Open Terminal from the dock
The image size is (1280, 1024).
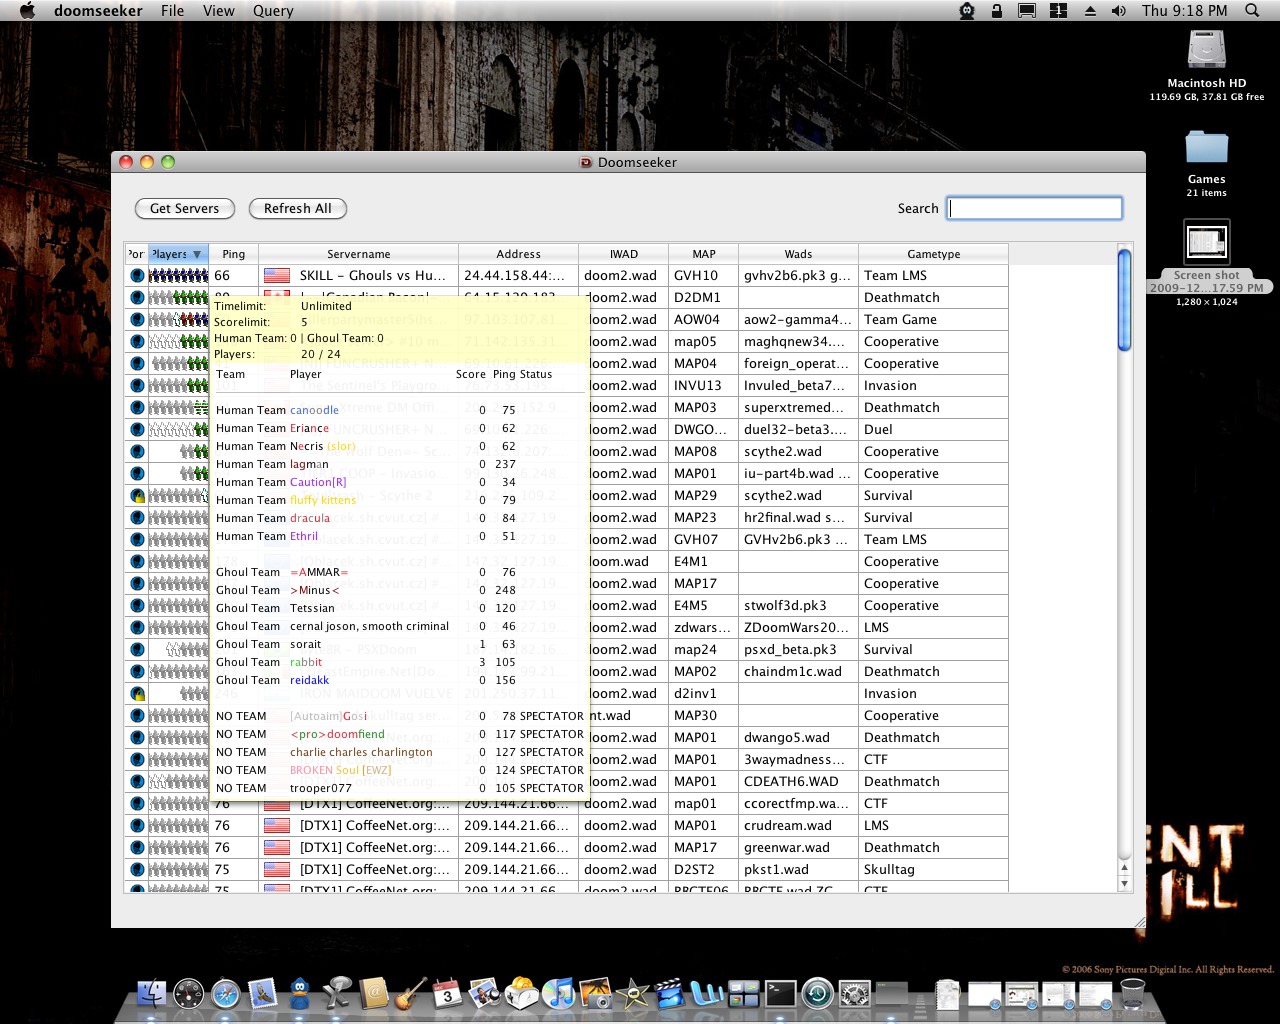pos(780,994)
